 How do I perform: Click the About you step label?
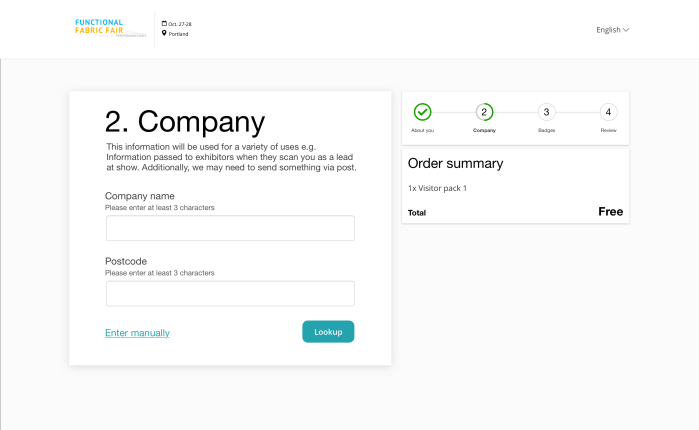coord(422,131)
